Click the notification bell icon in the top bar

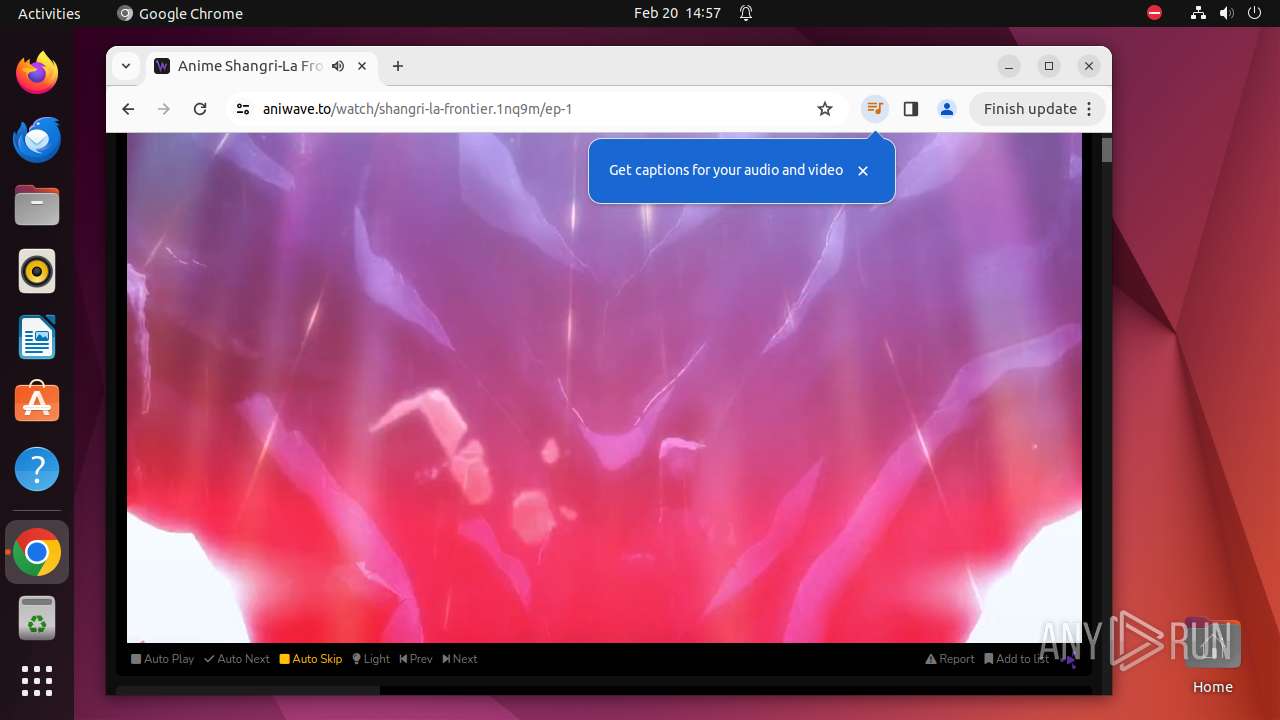point(746,13)
